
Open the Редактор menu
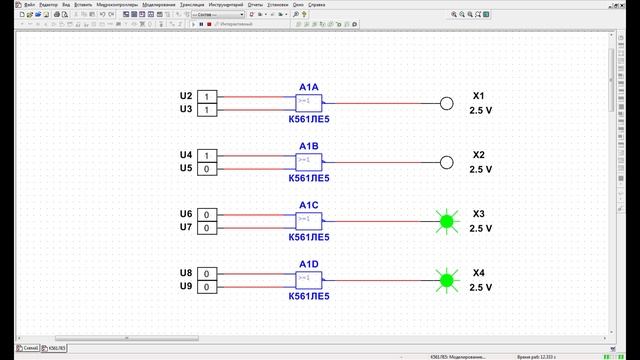(x=49, y=5)
